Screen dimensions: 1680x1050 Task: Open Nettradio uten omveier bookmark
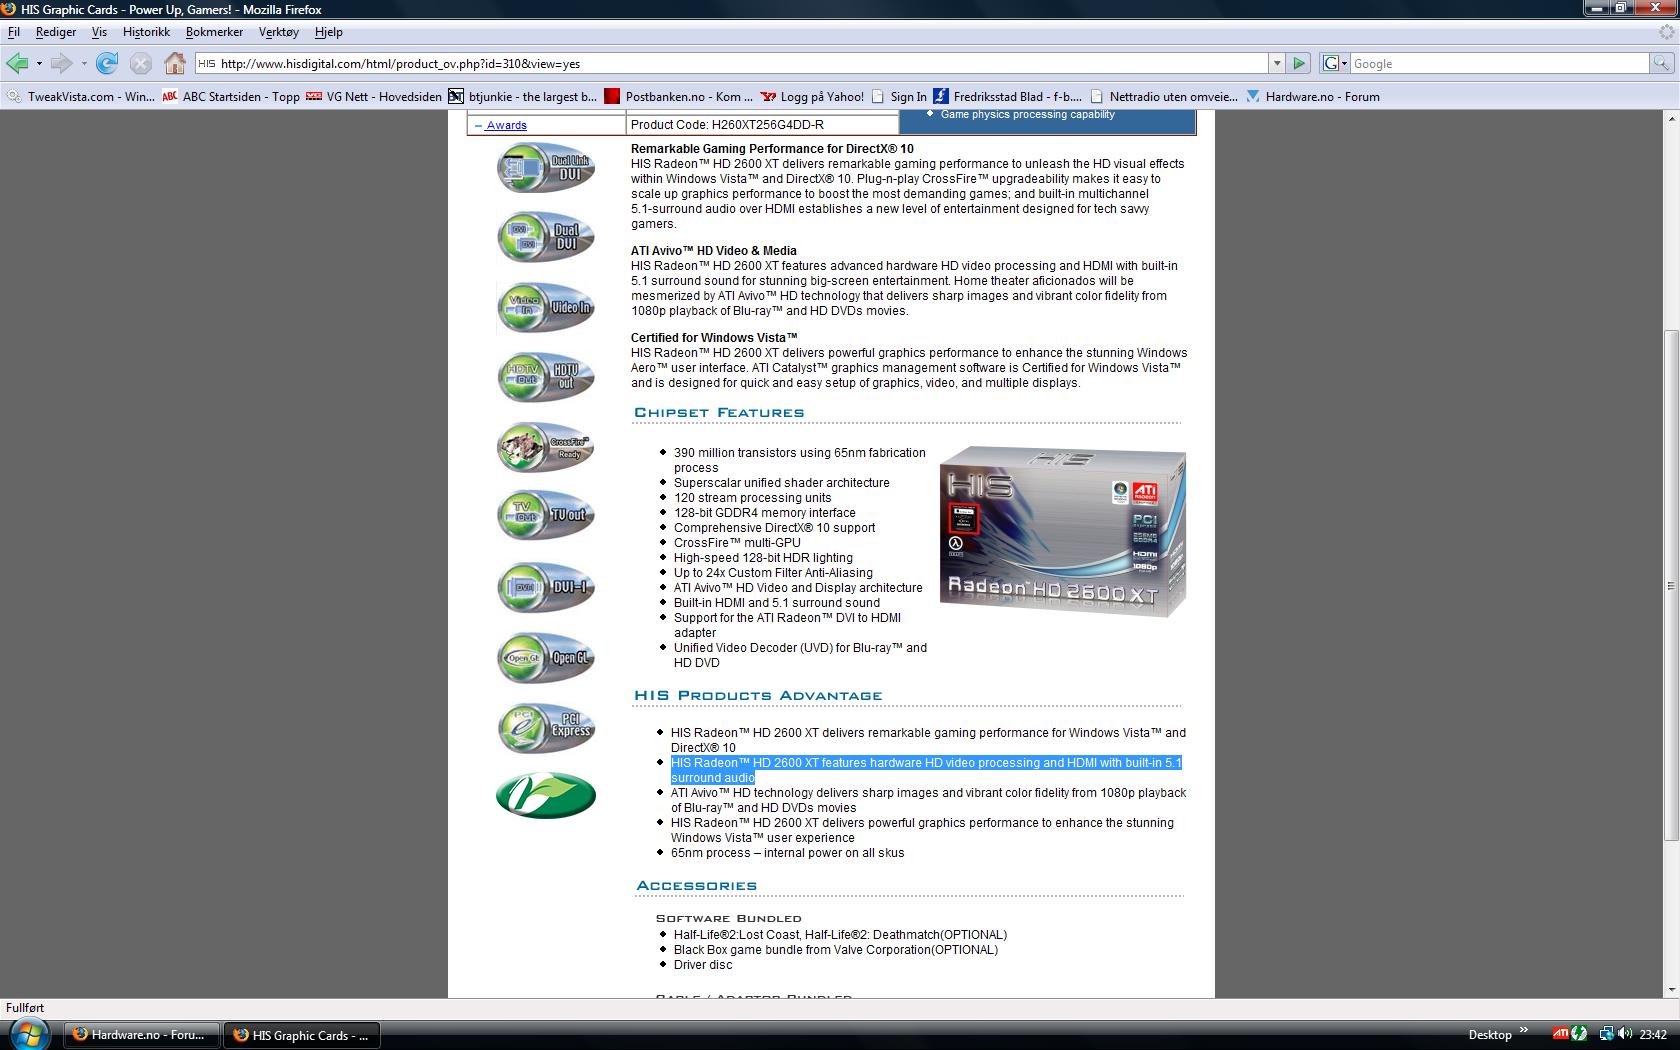(1164, 97)
